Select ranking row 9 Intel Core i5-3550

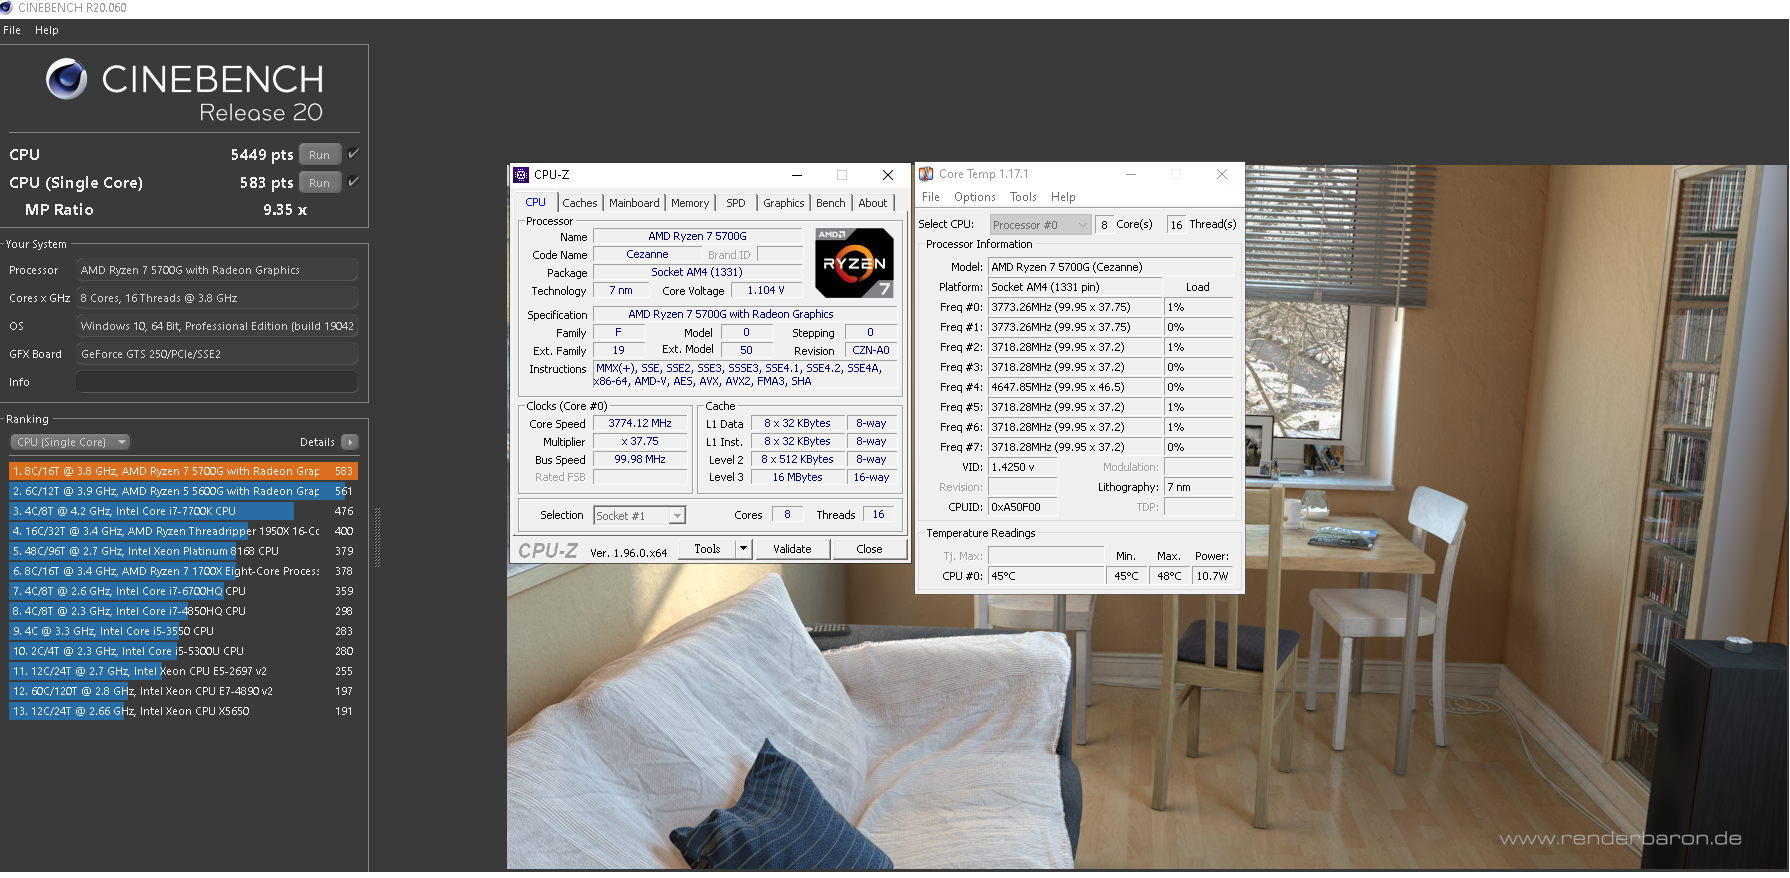pyautogui.click(x=183, y=631)
